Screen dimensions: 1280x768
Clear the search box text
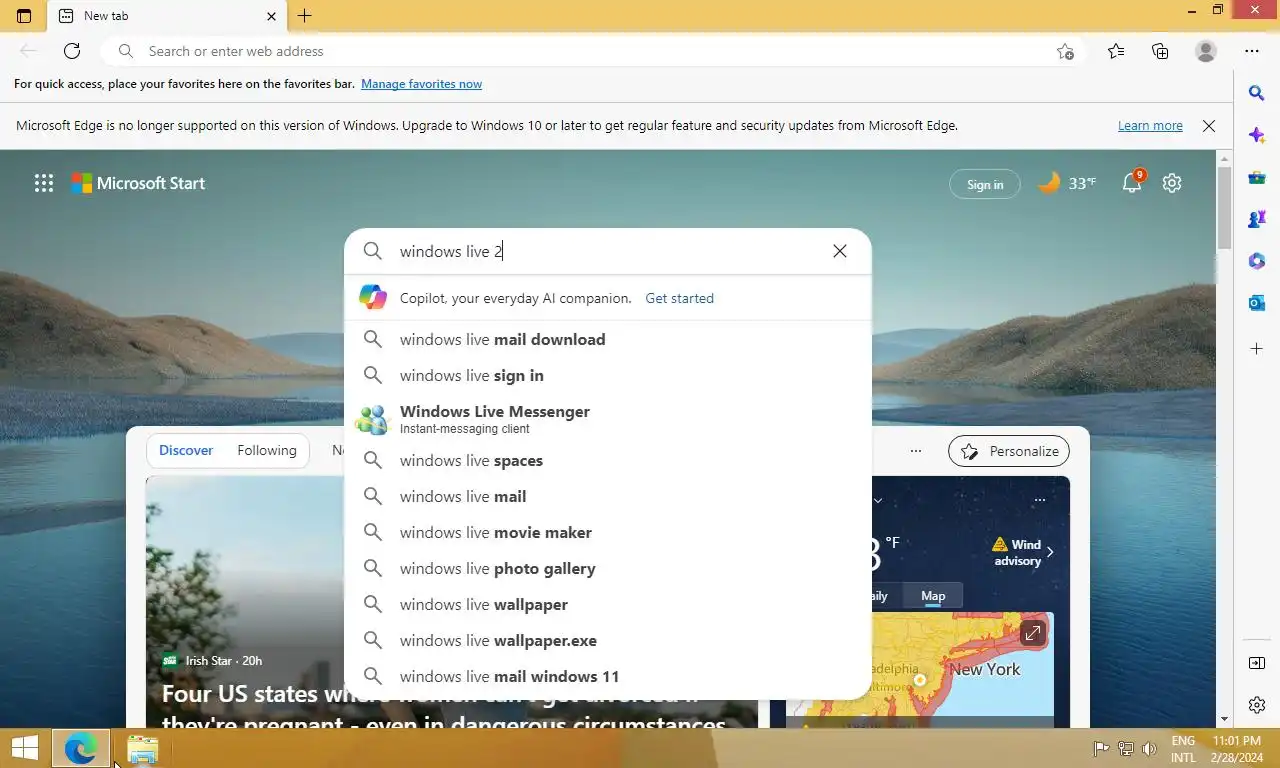point(840,251)
